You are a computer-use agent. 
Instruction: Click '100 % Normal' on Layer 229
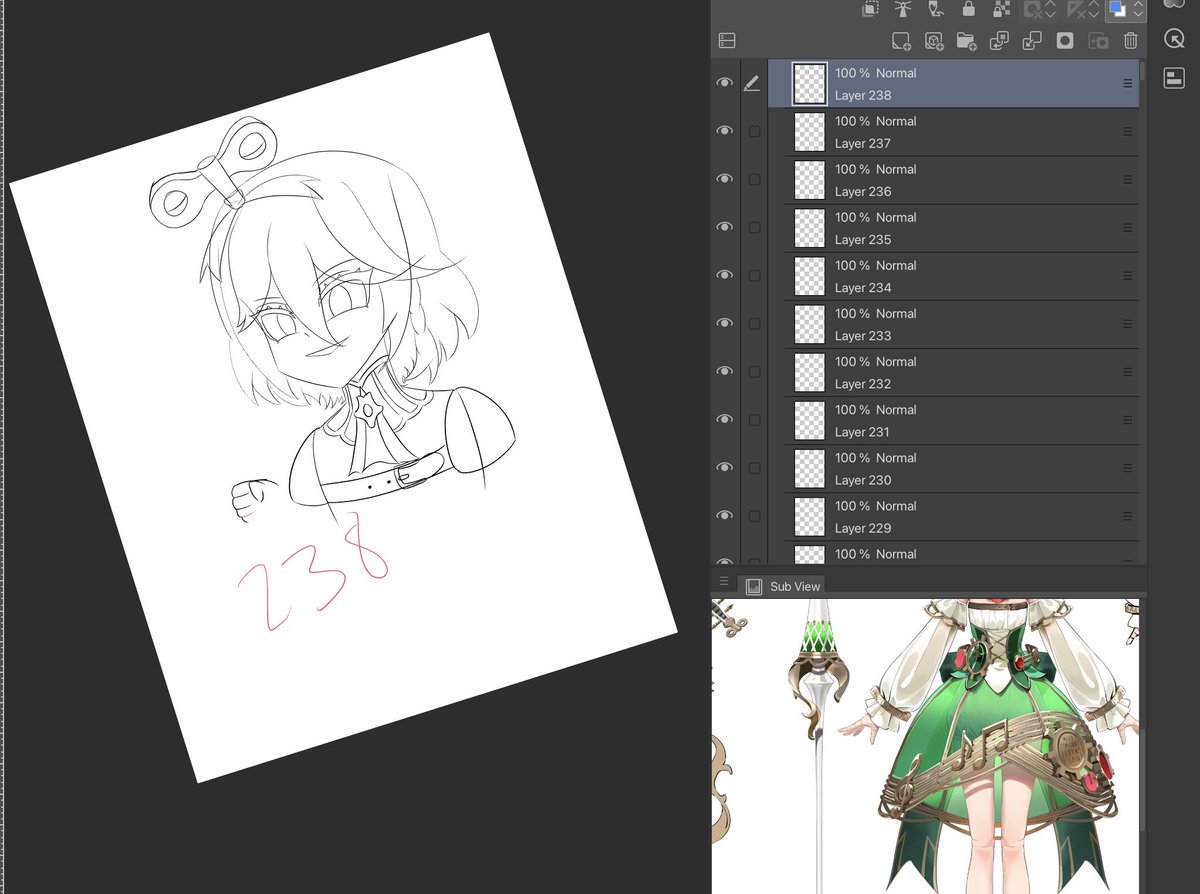point(876,505)
